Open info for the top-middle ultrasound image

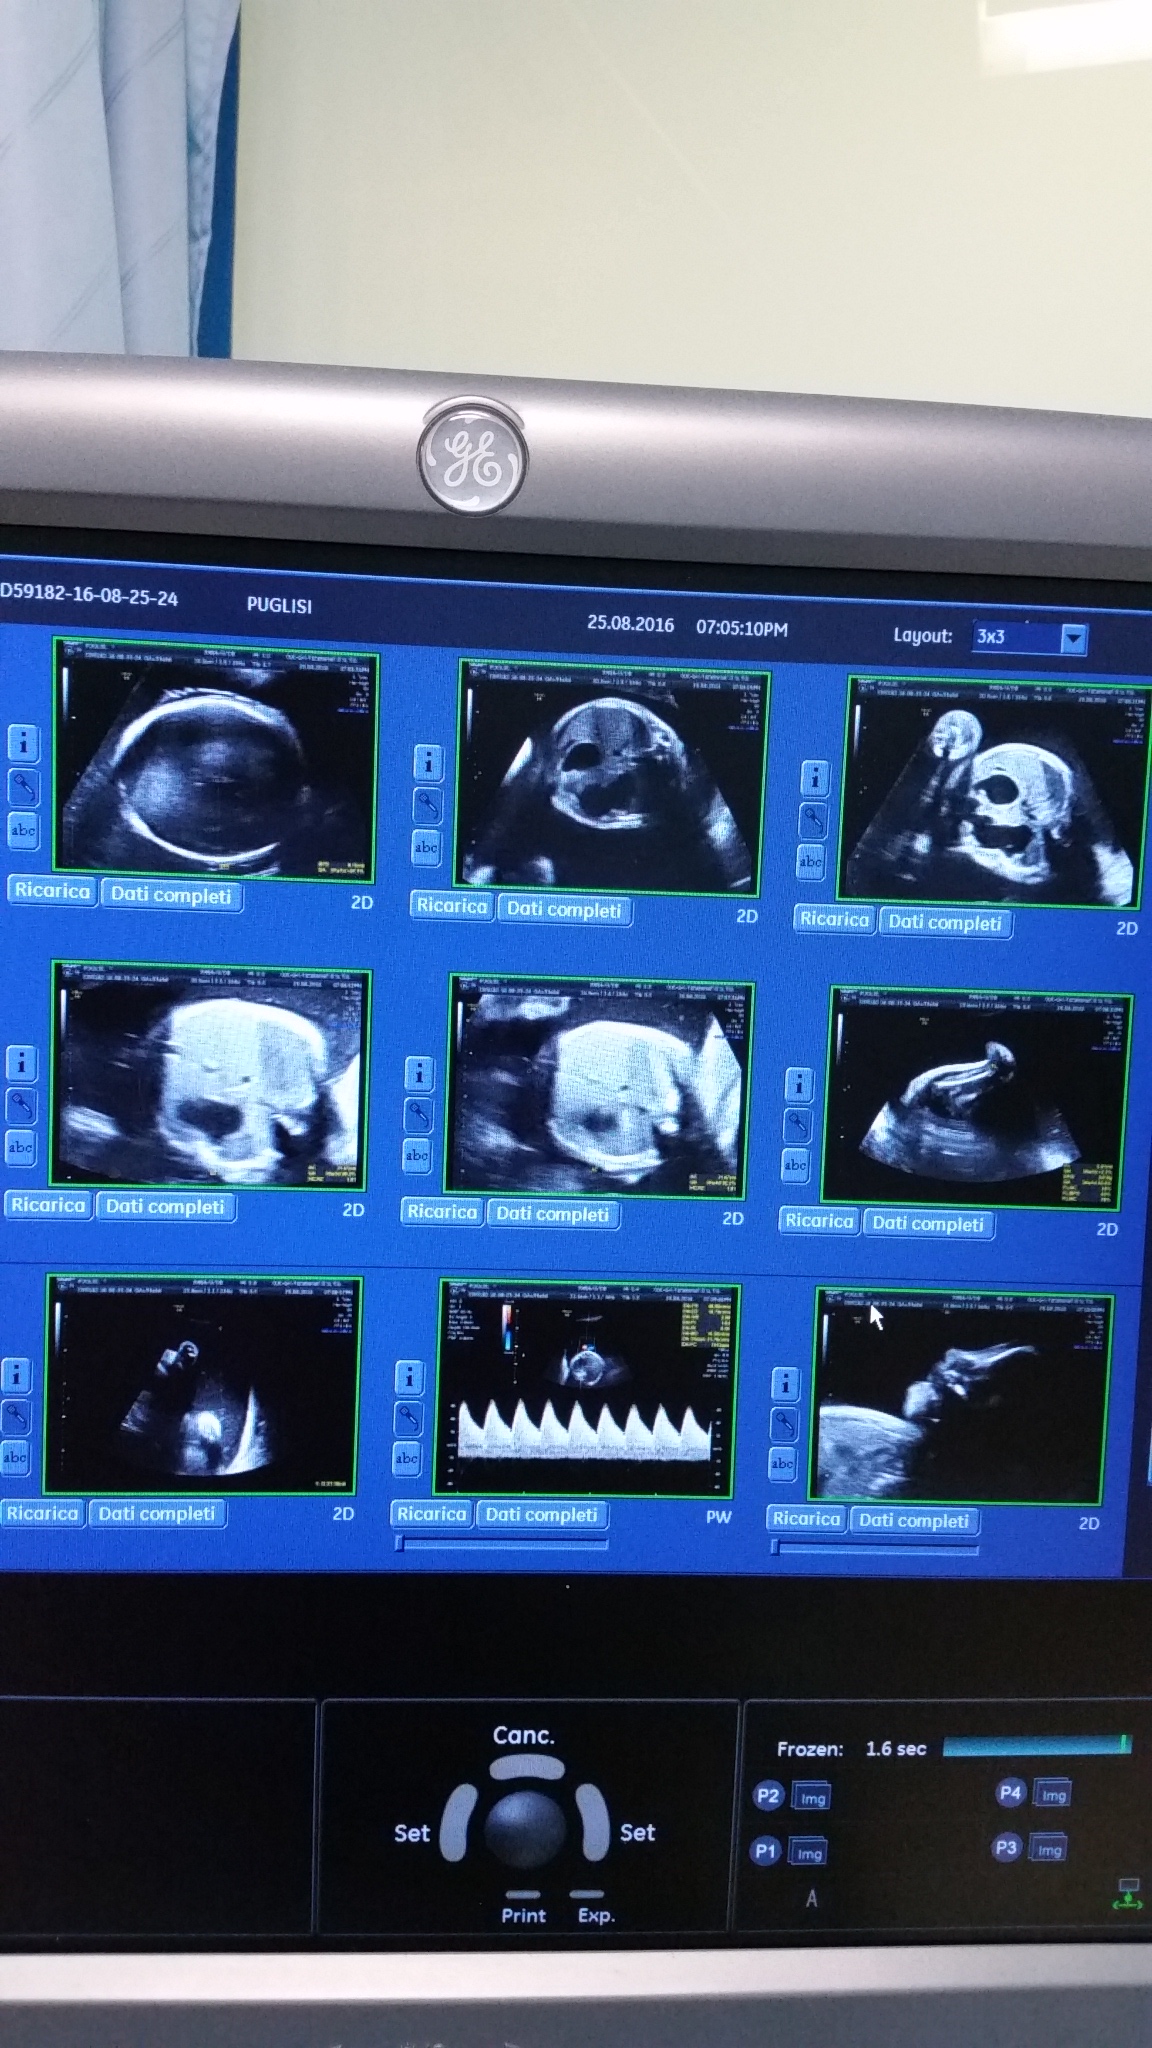428,763
